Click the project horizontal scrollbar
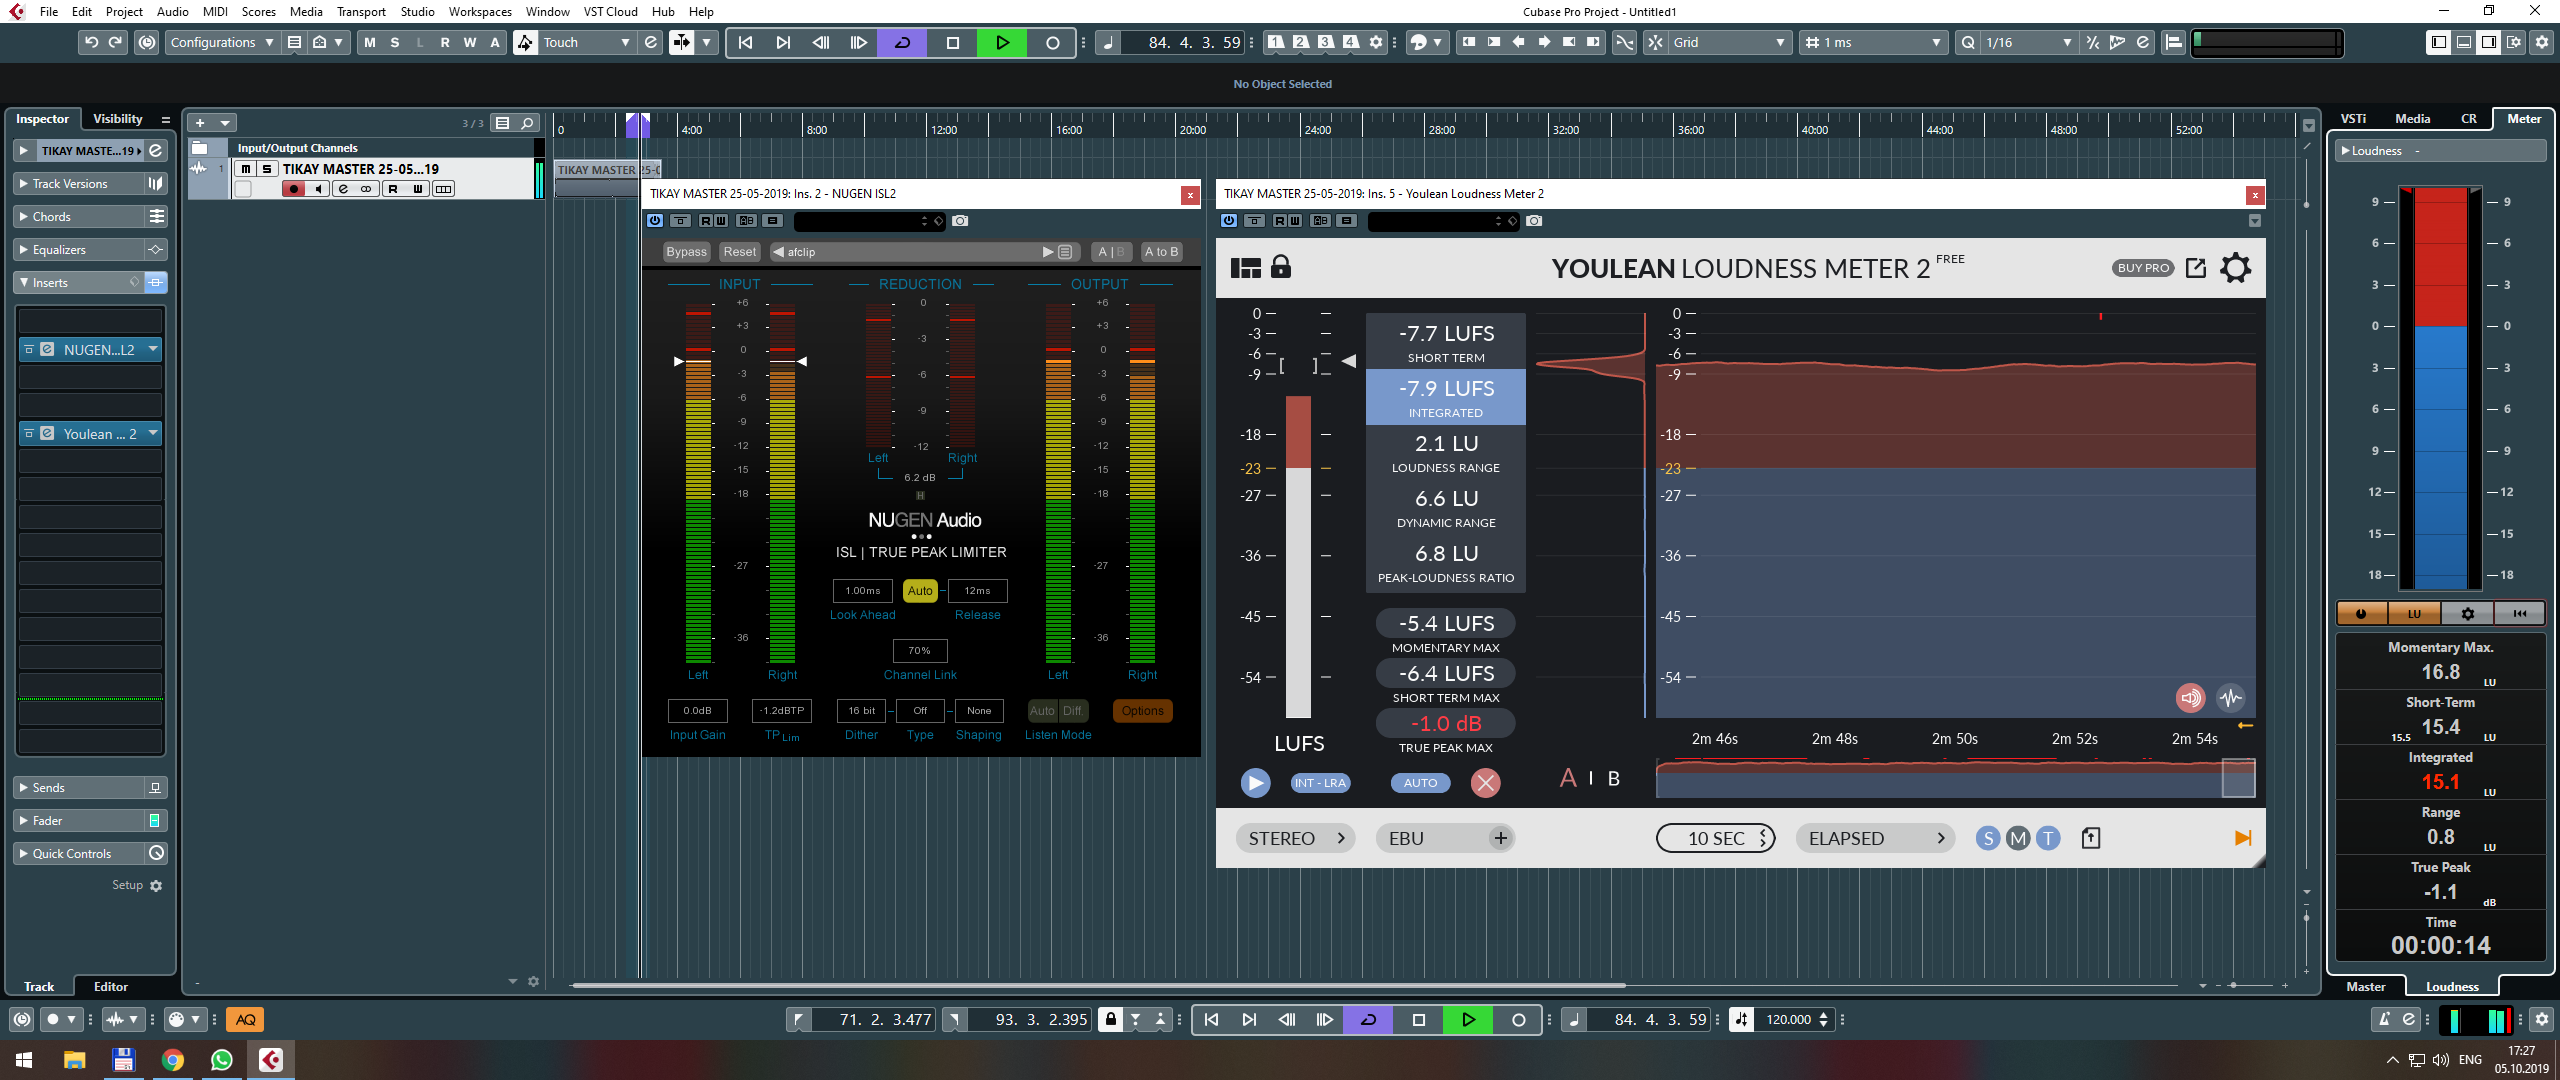 coord(1098,986)
